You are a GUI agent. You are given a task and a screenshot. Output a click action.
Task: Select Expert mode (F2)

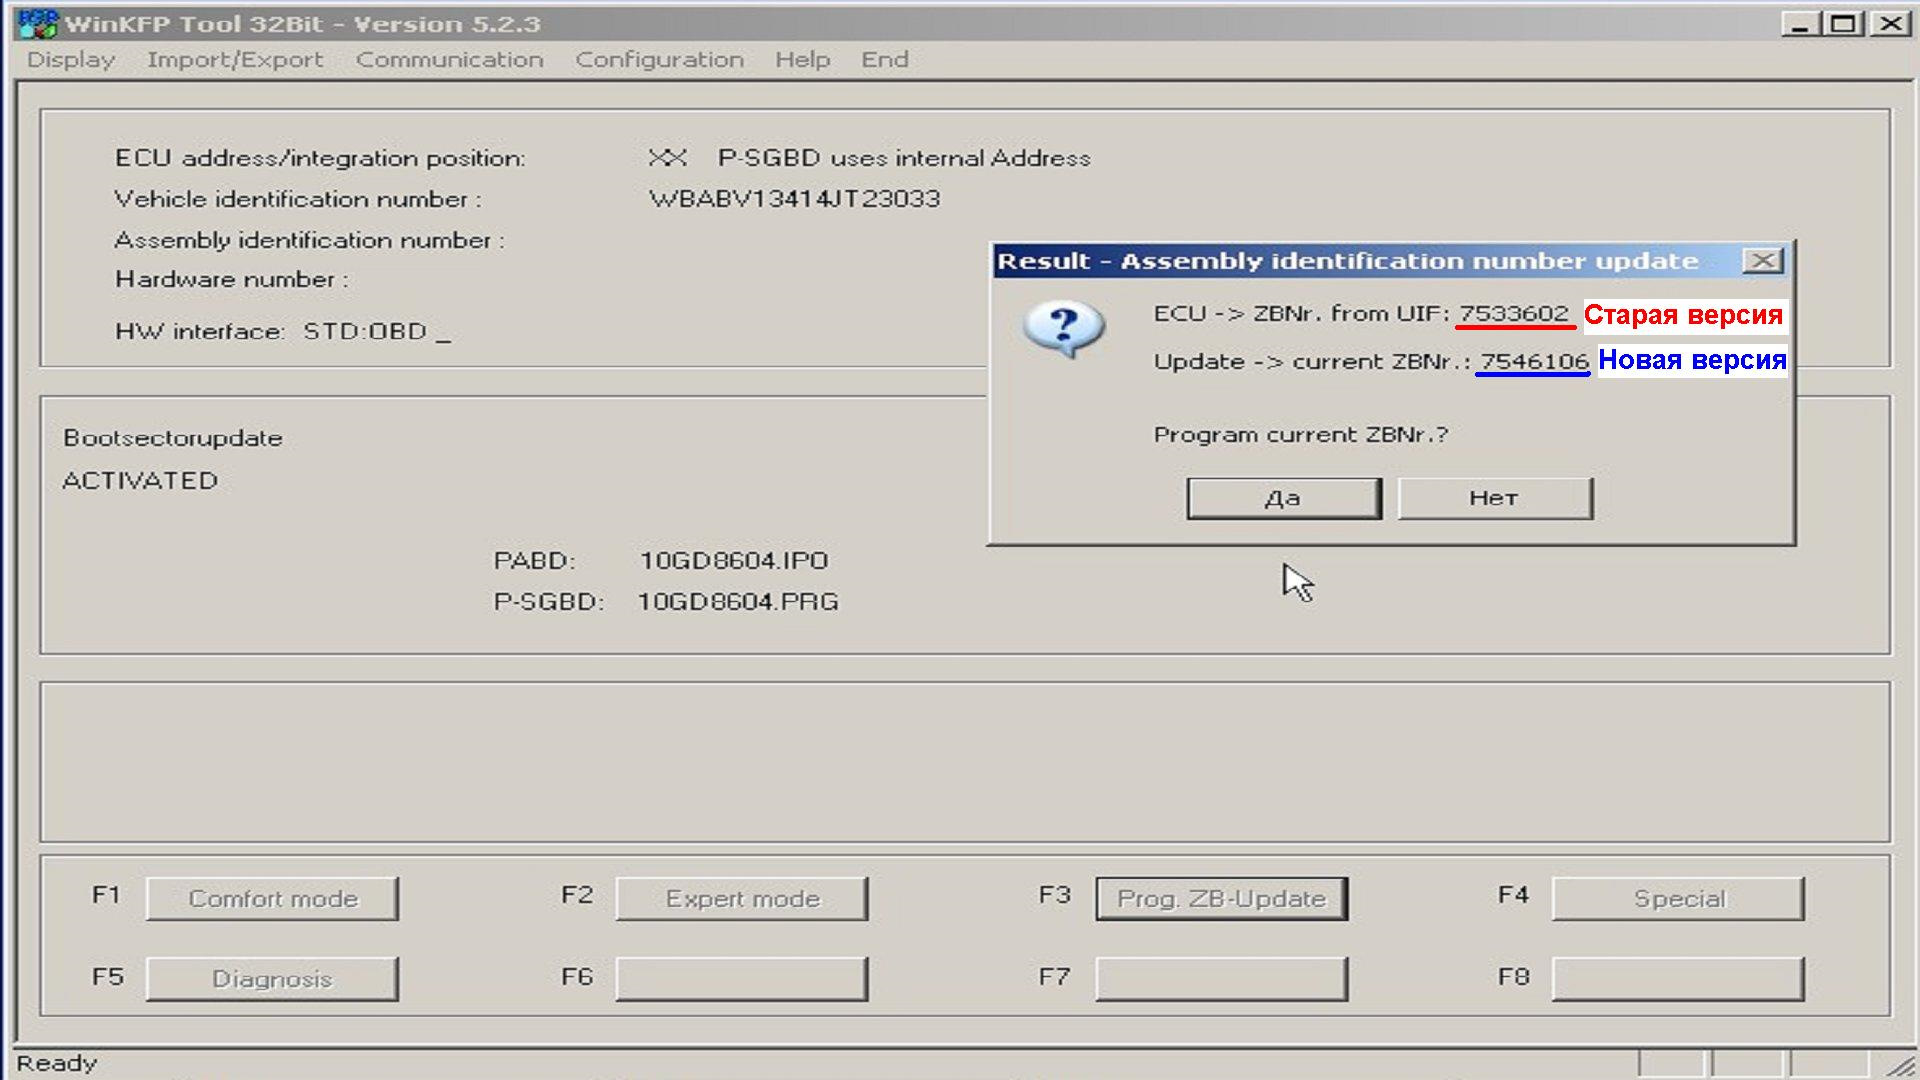click(x=742, y=899)
